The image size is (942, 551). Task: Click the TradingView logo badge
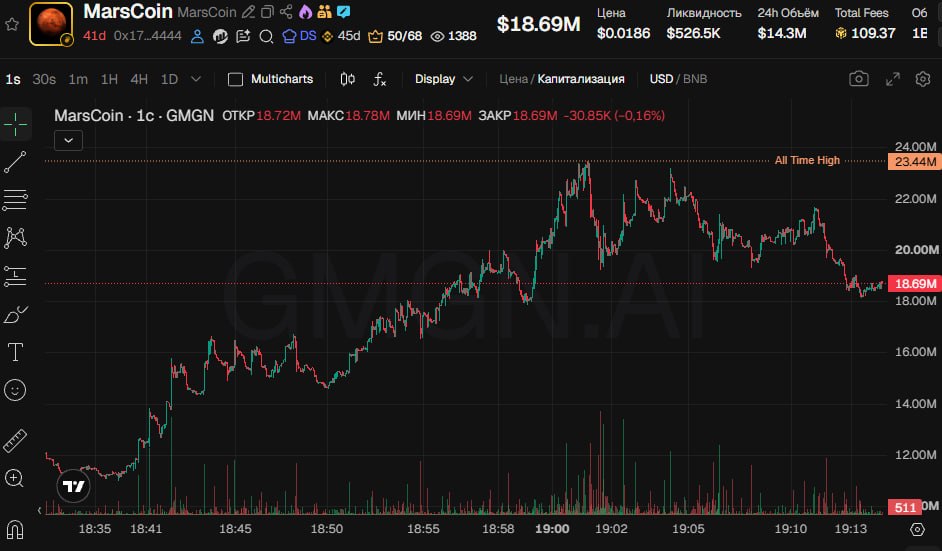(x=74, y=486)
